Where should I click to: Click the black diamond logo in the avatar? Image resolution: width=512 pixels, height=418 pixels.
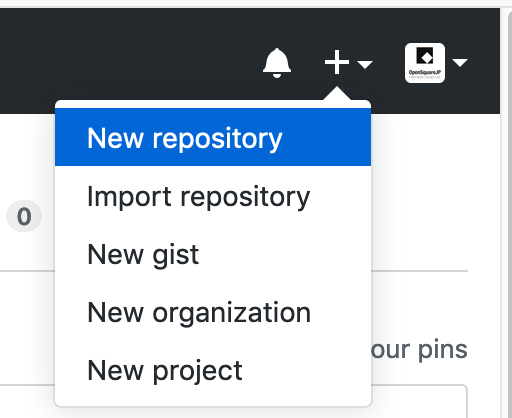coord(425,56)
